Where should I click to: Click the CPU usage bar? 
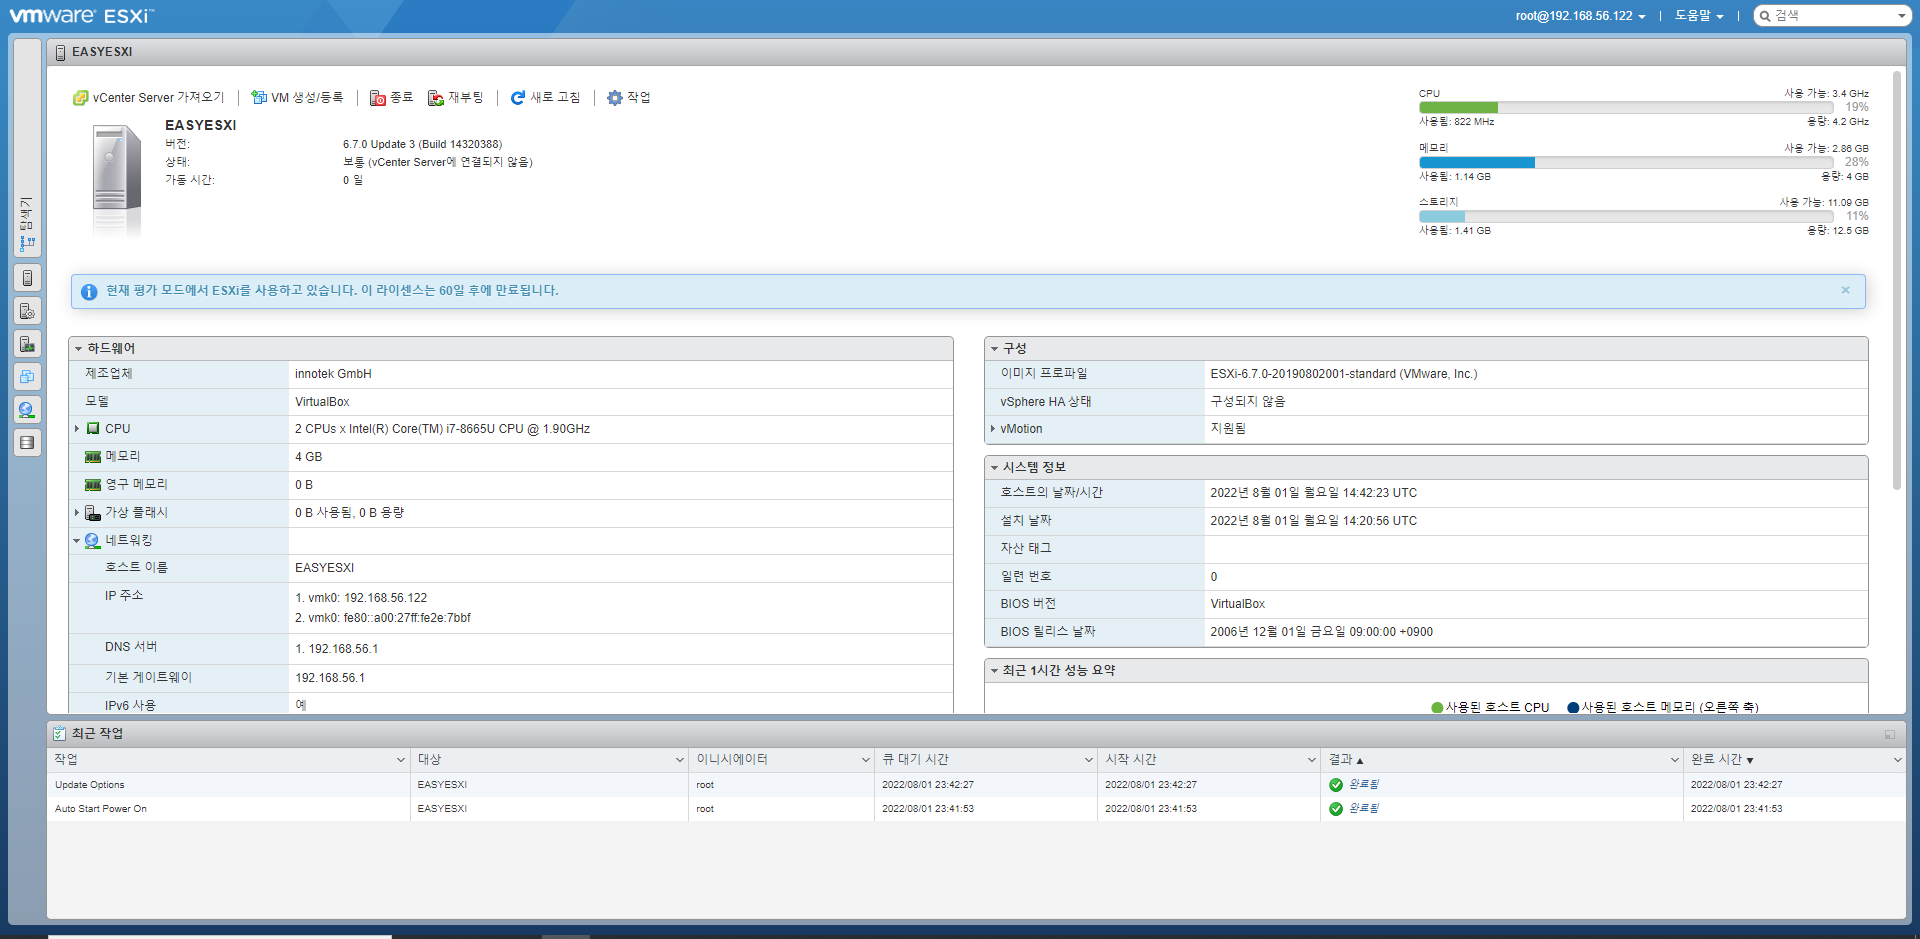pyautogui.click(x=1626, y=108)
